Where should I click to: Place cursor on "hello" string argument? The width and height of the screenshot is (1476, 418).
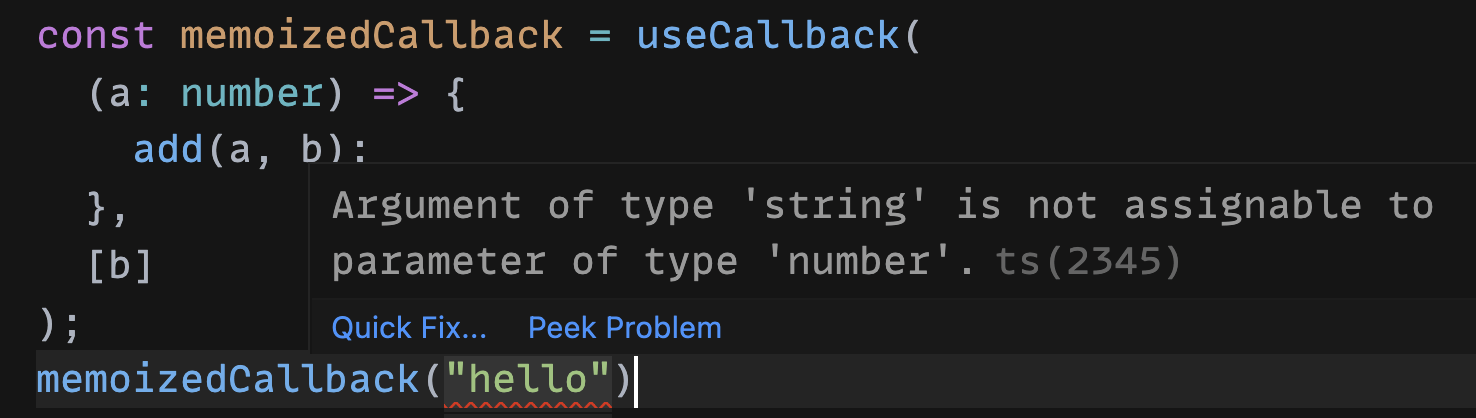coord(528,379)
